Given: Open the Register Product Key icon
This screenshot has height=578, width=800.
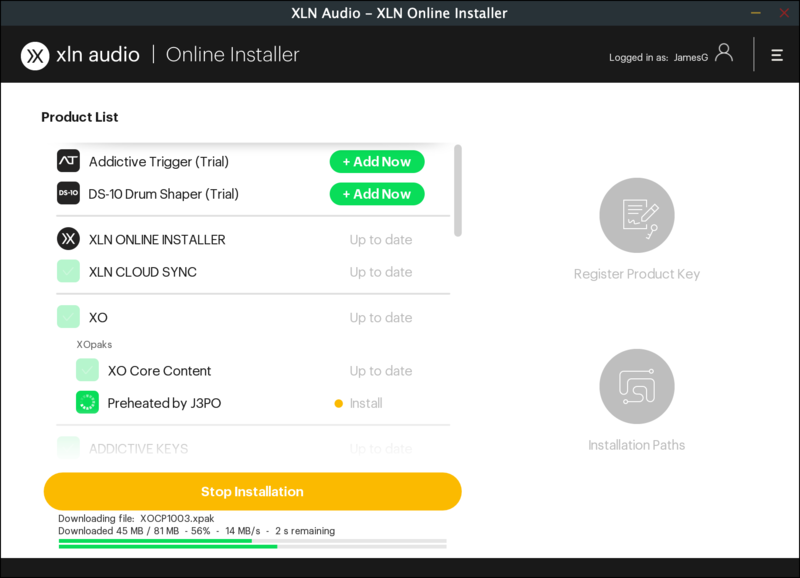Looking at the screenshot, I should pos(637,215).
